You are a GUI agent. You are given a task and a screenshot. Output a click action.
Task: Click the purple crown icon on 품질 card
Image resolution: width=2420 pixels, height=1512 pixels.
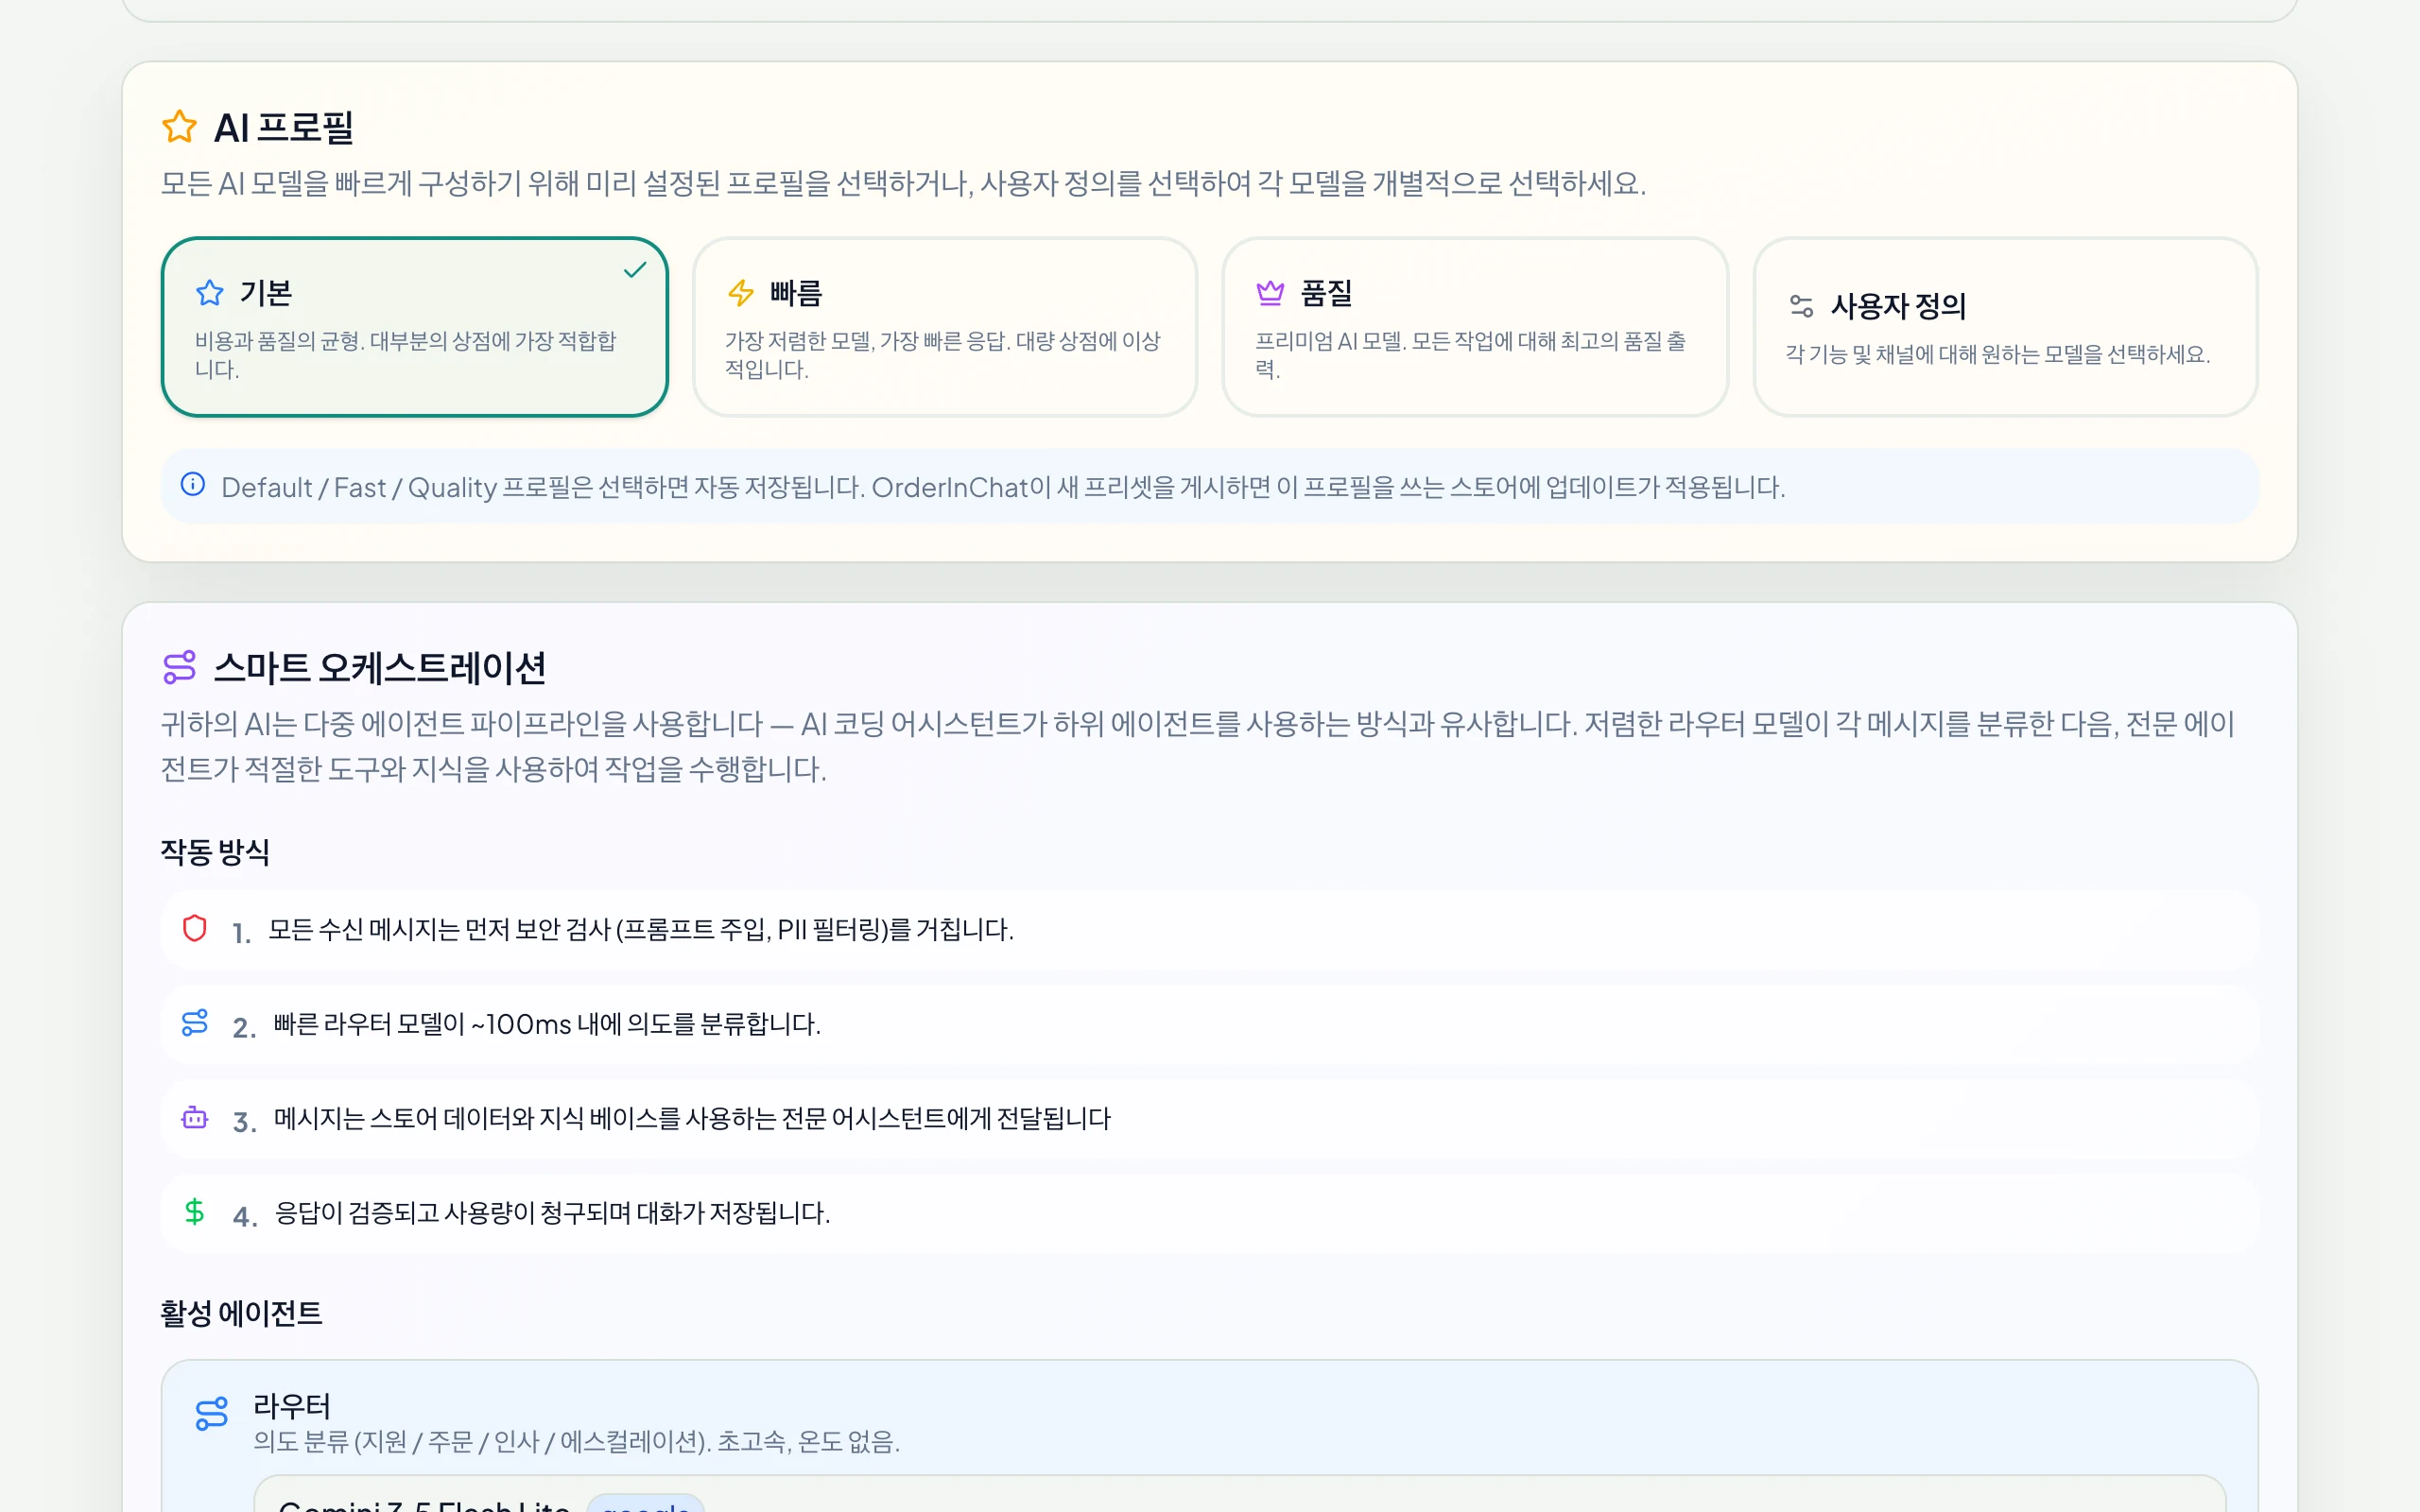pyautogui.click(x=1270, y=293)
